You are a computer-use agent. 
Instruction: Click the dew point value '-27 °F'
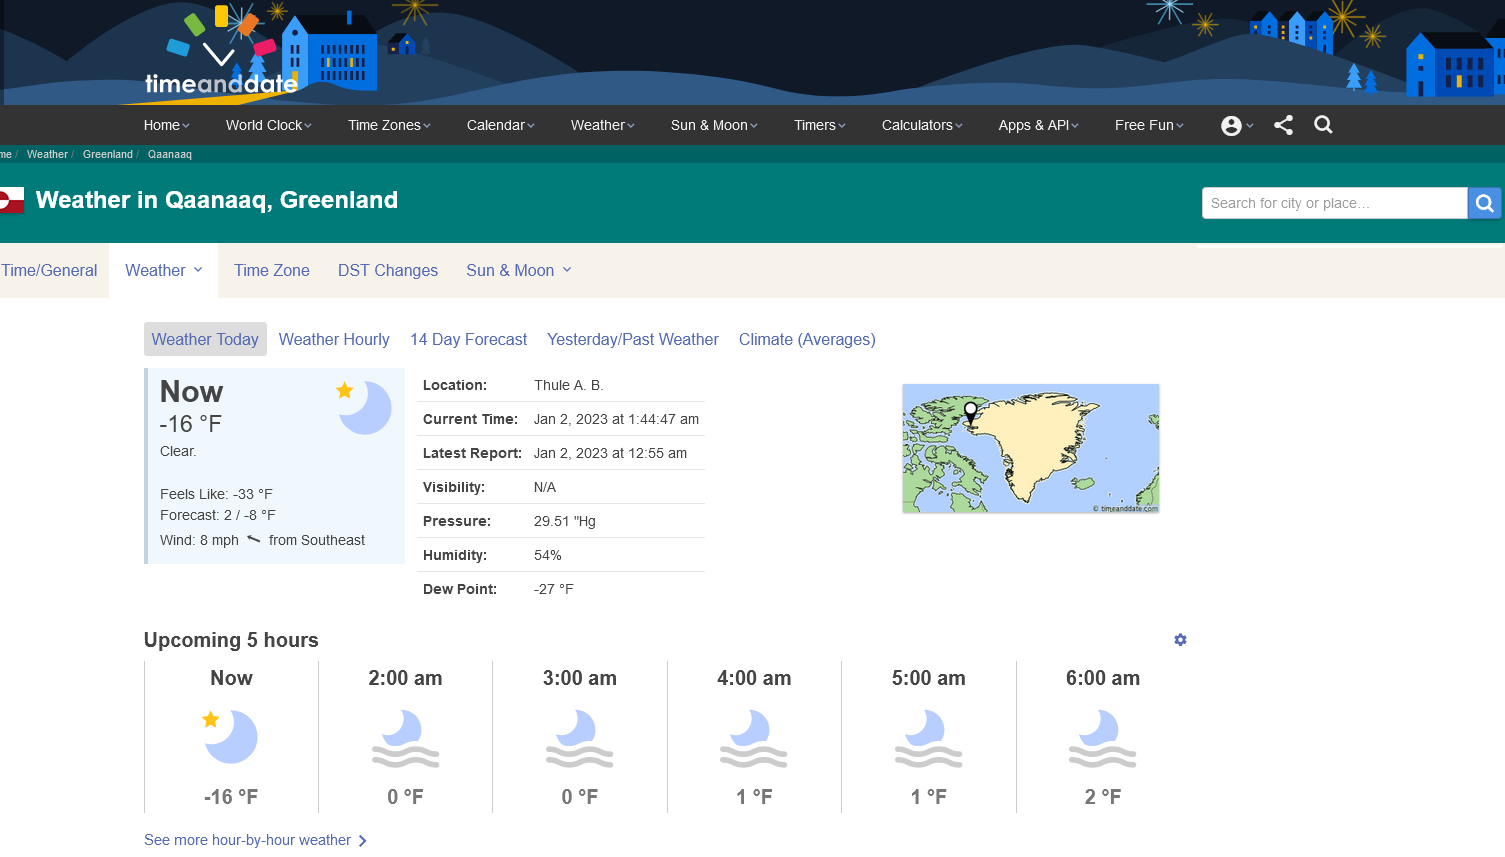coord(554,589)
